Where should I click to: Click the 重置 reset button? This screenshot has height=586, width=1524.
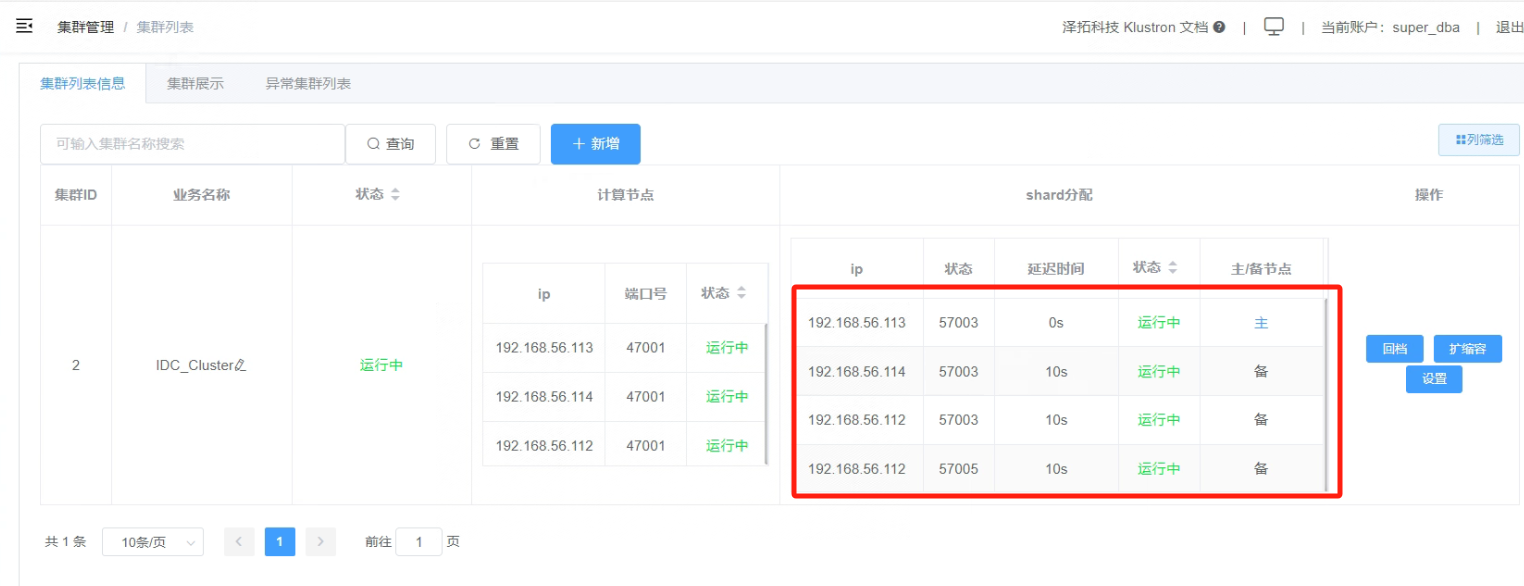click(x=493, y=144)
